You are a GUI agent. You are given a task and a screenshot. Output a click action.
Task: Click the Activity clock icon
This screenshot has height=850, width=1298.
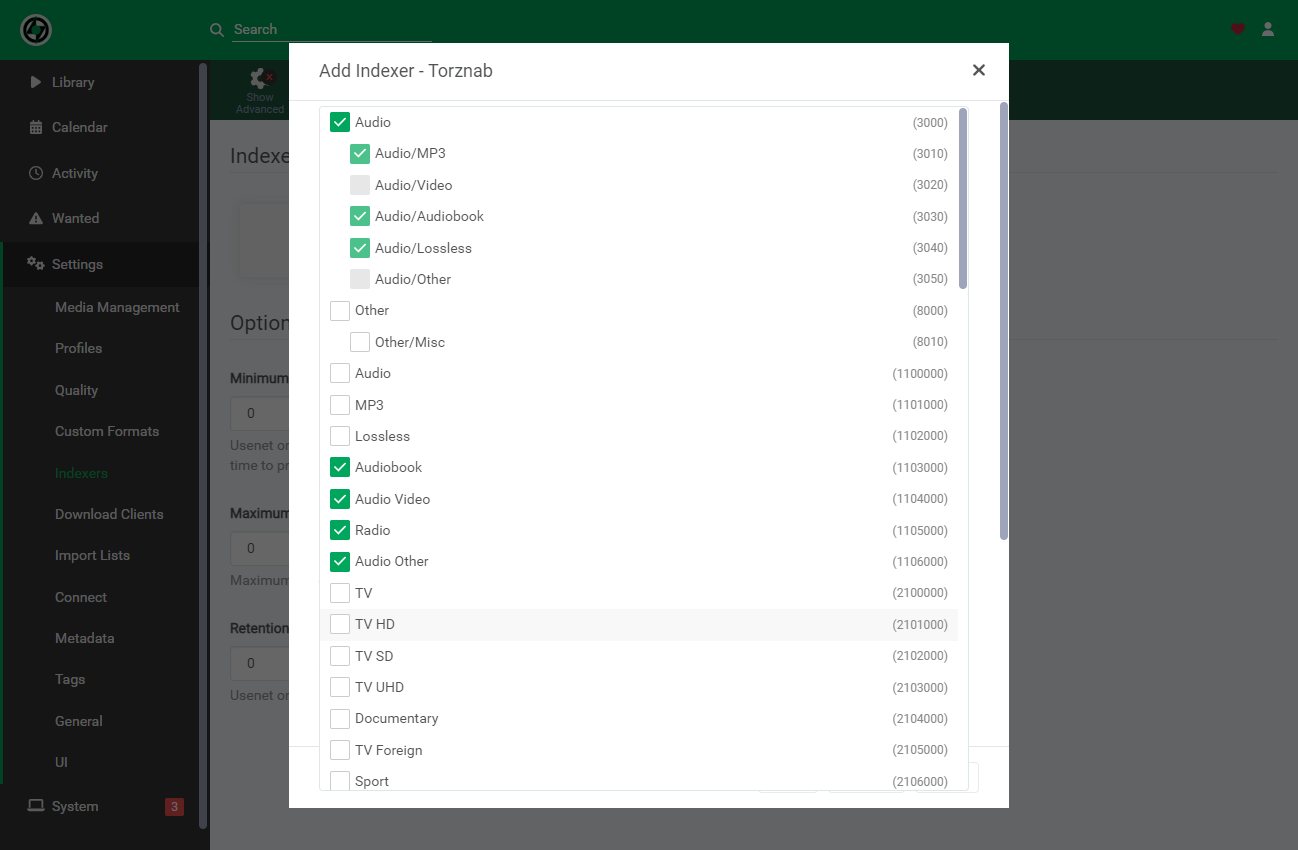click(x=36, y=173)
